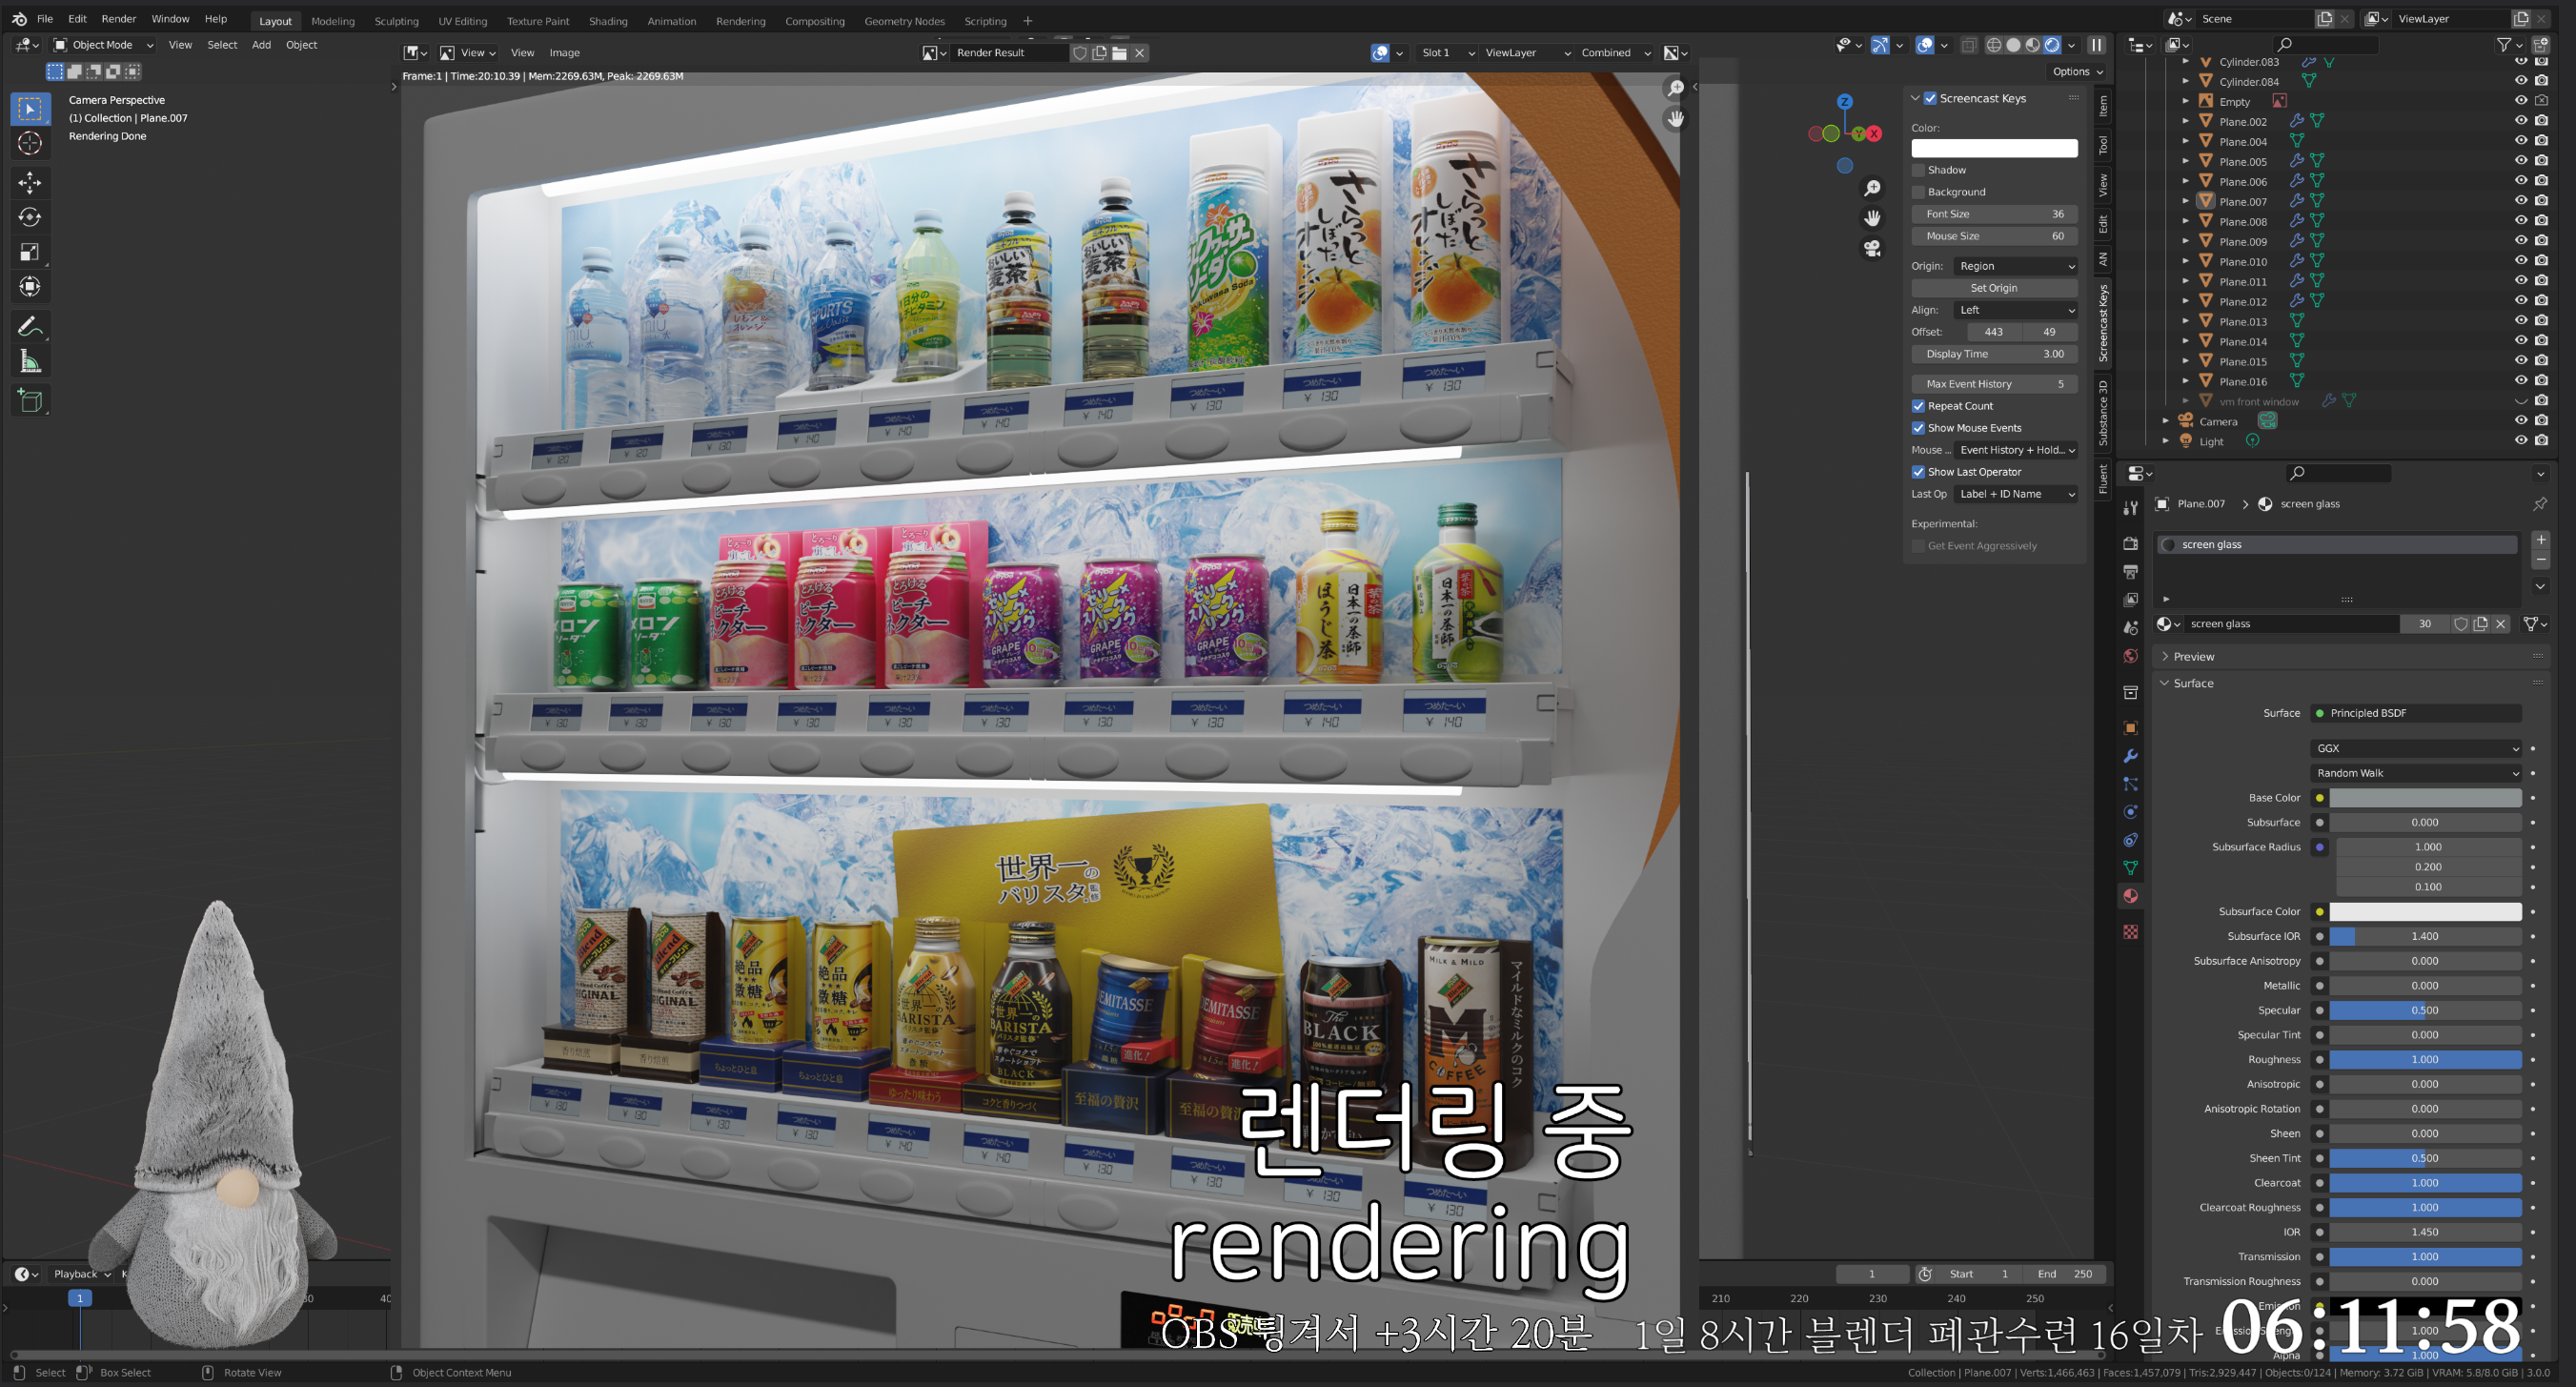Click the camera view toggle icon
The image size is (2576, 1387).
click(x=1872, y=248)
